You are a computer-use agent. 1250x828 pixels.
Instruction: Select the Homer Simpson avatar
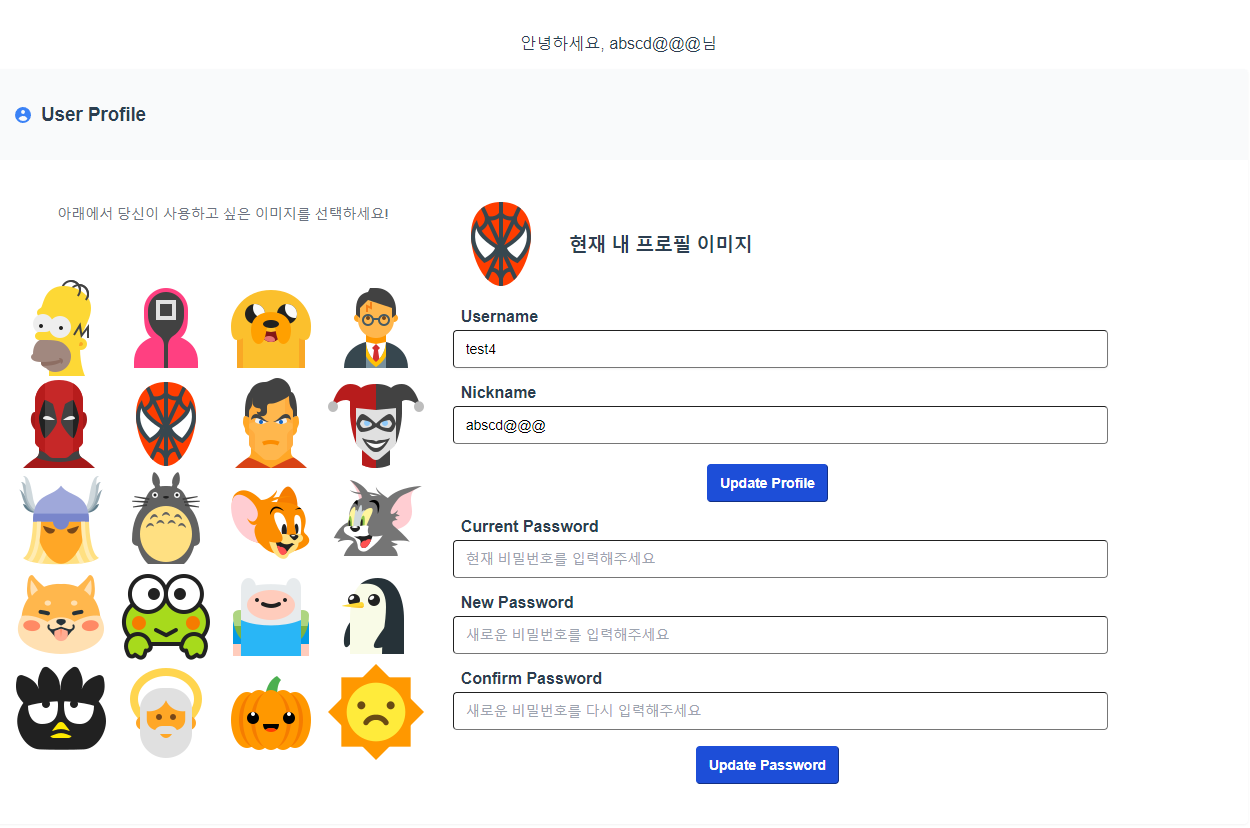tap(61, 328)
